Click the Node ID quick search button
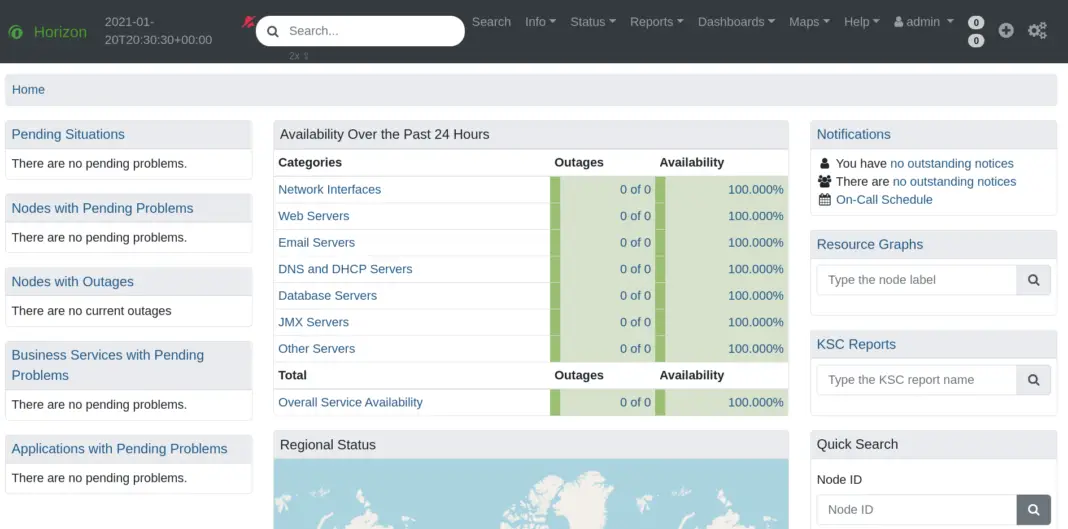This screenshot has height=529, width=1068. [1033, 509]
